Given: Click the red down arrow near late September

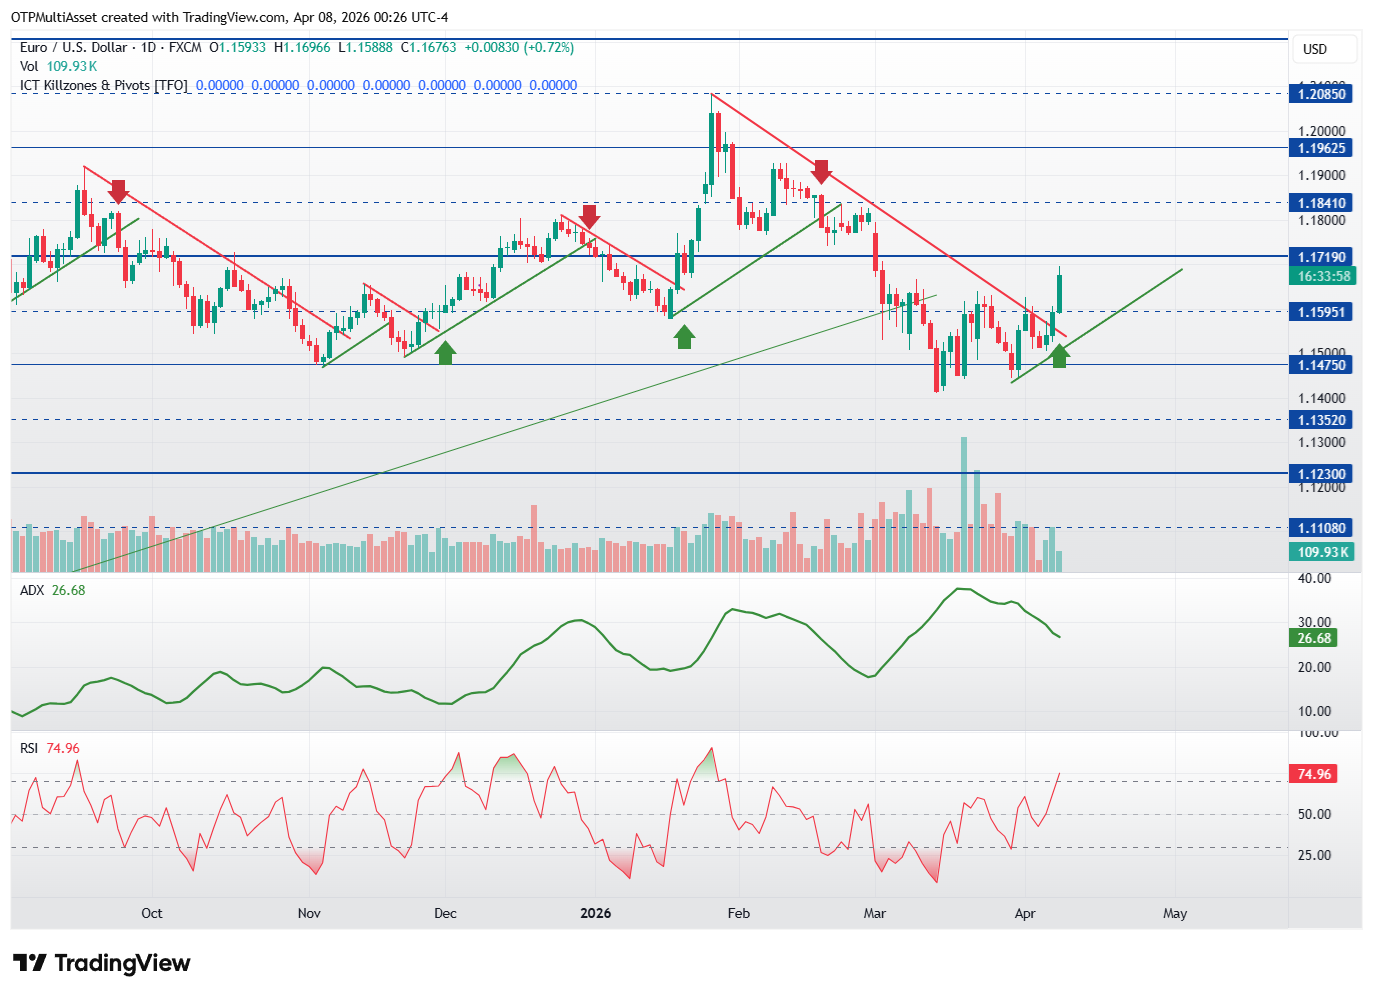Looking at the screenshot, I should pyautogui.click(x=118, y=192).
